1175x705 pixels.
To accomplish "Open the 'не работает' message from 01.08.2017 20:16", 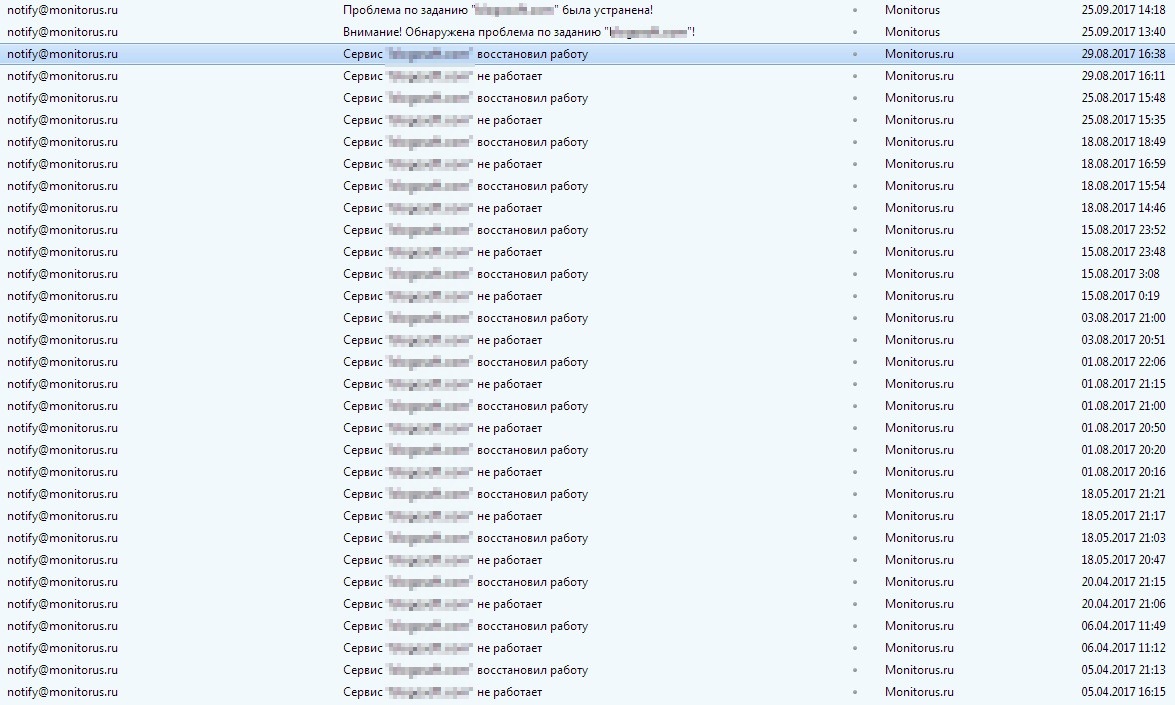I will (x=442, y=472).
